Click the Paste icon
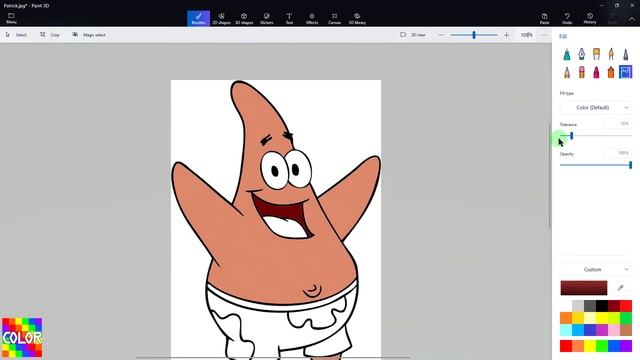Viewport: 640px width, 360px height. 544,18
